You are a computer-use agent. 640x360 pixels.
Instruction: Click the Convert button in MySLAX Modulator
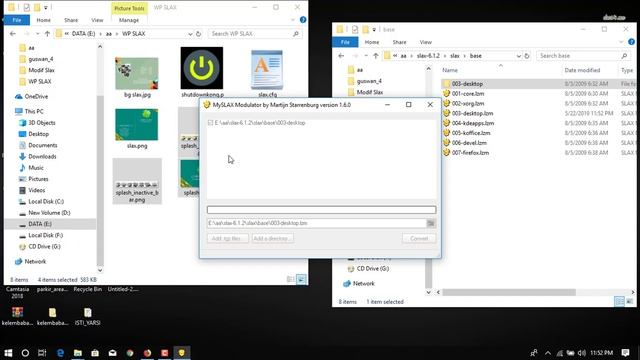[419, 238]
